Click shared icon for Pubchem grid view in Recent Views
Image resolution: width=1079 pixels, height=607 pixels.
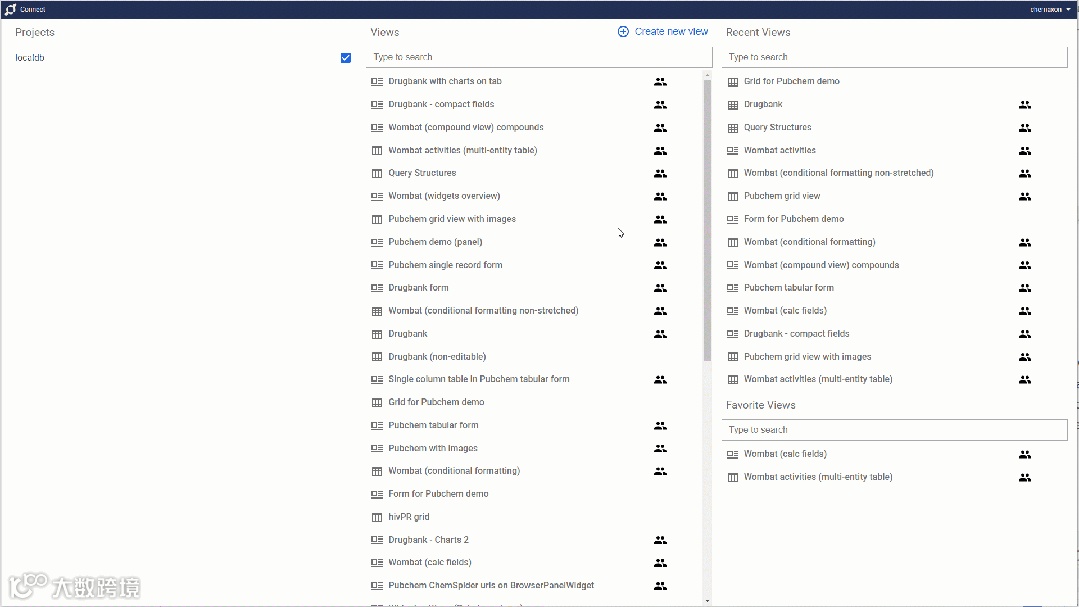(1025, 196)
